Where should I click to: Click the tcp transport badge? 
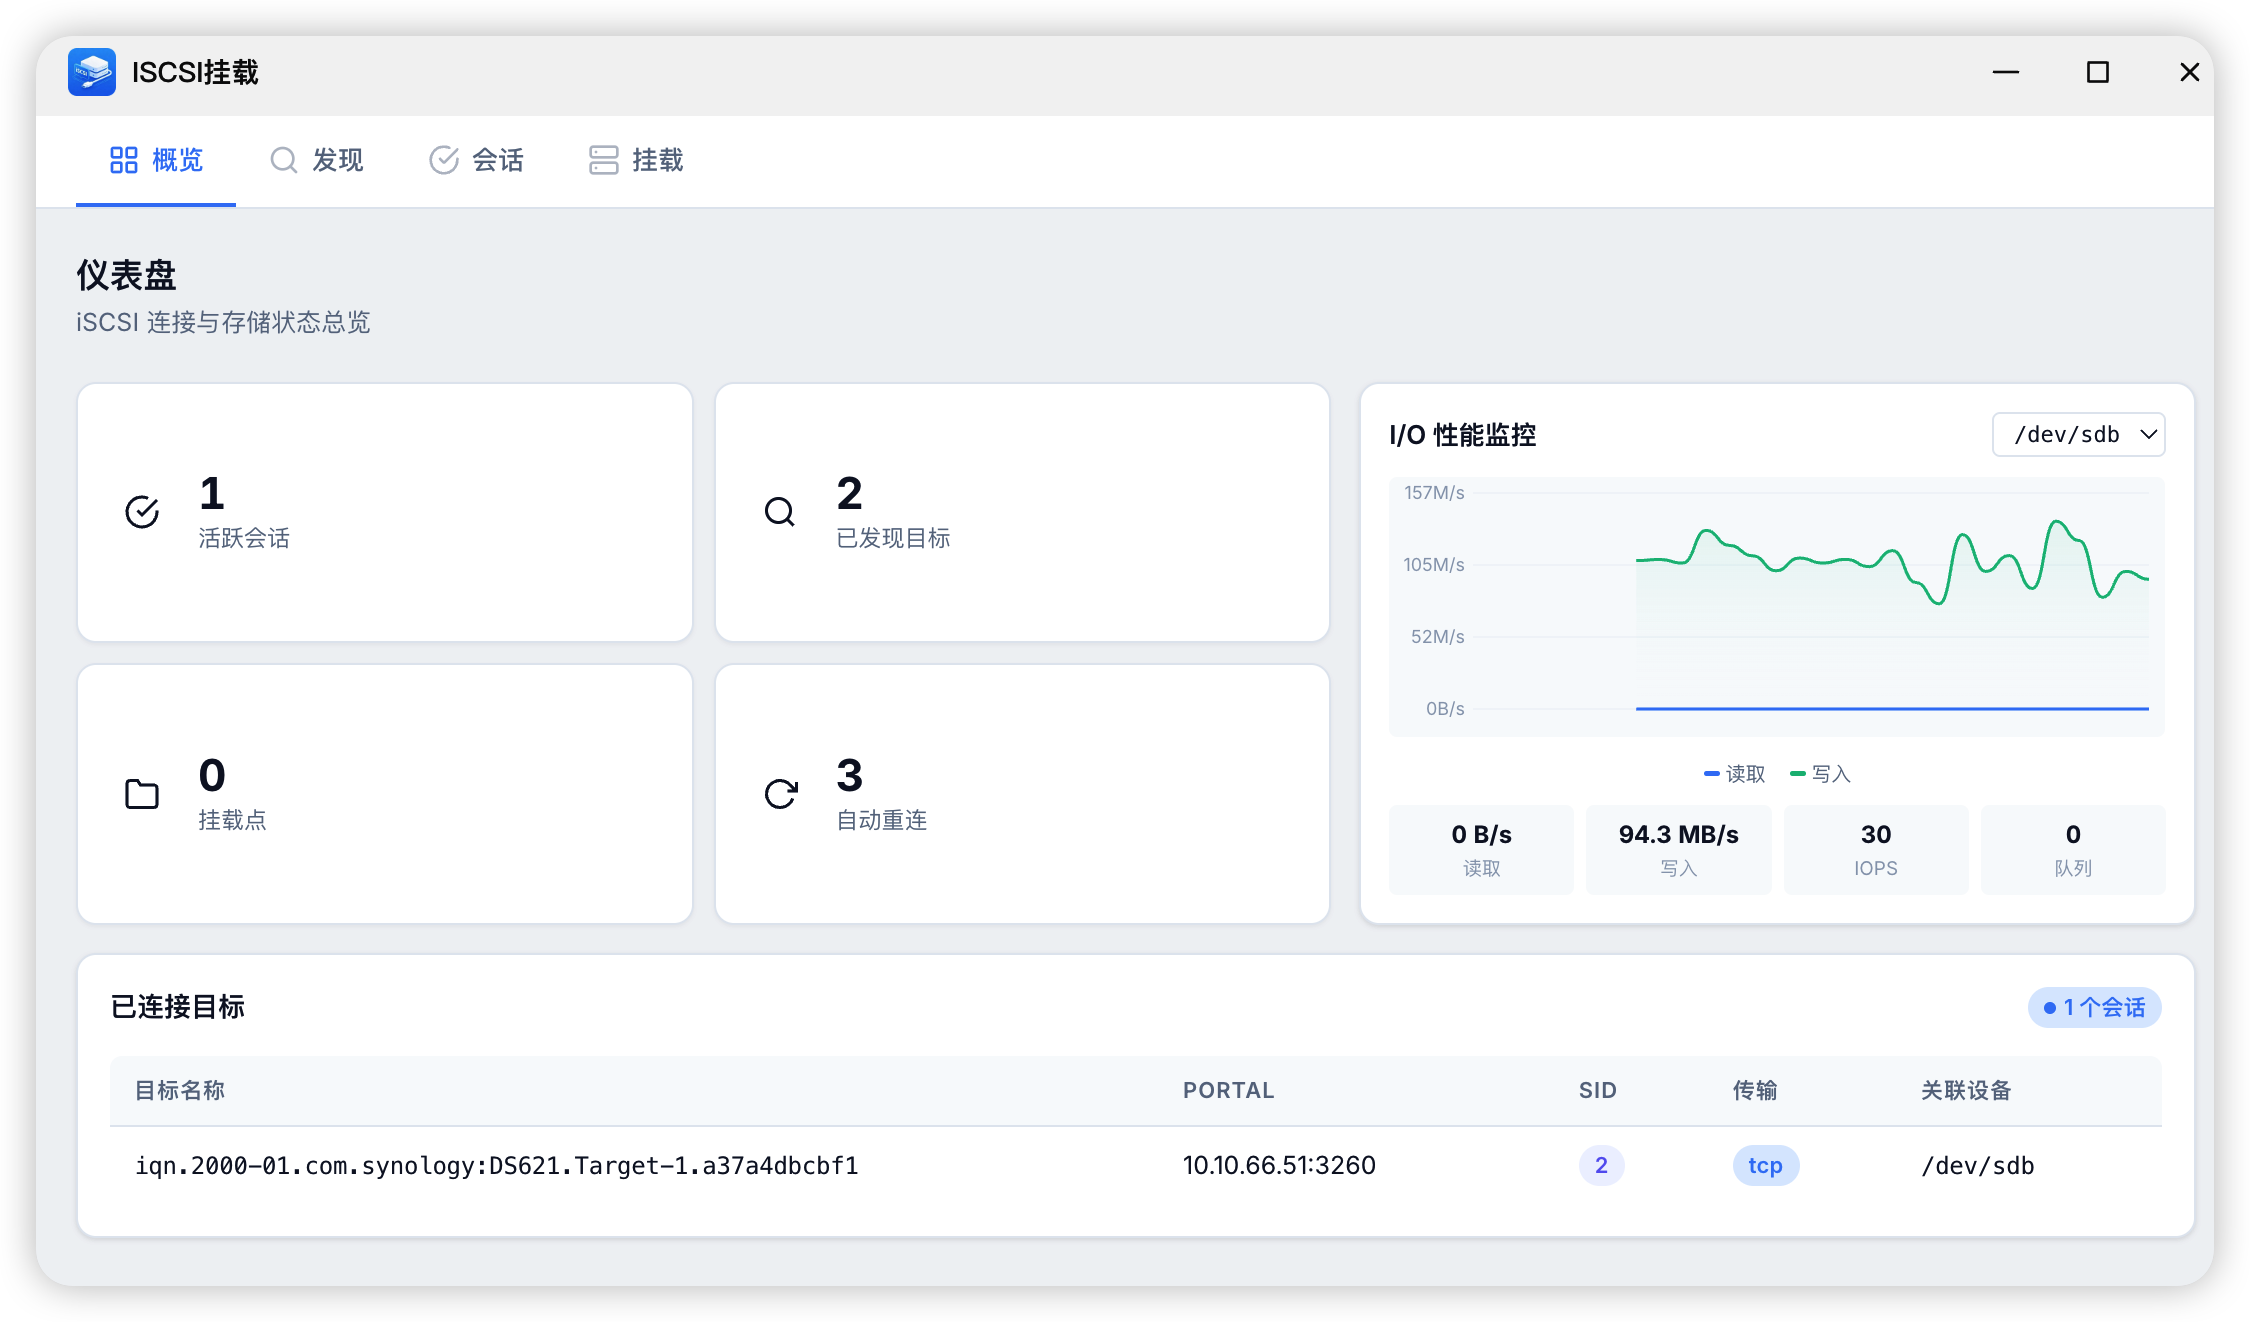(1765, 1165)
